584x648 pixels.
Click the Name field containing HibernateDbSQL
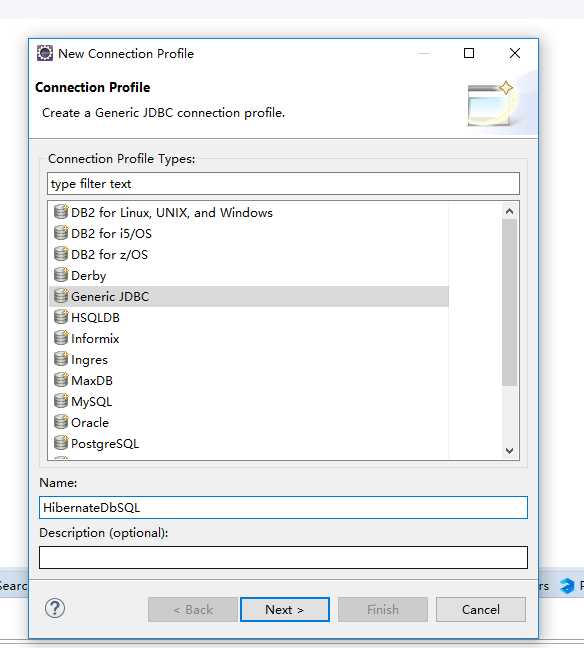pos(283,507)
